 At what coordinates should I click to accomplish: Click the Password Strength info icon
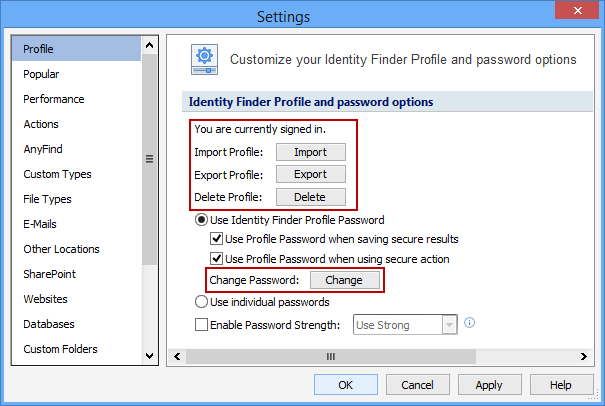click(469, 323)
